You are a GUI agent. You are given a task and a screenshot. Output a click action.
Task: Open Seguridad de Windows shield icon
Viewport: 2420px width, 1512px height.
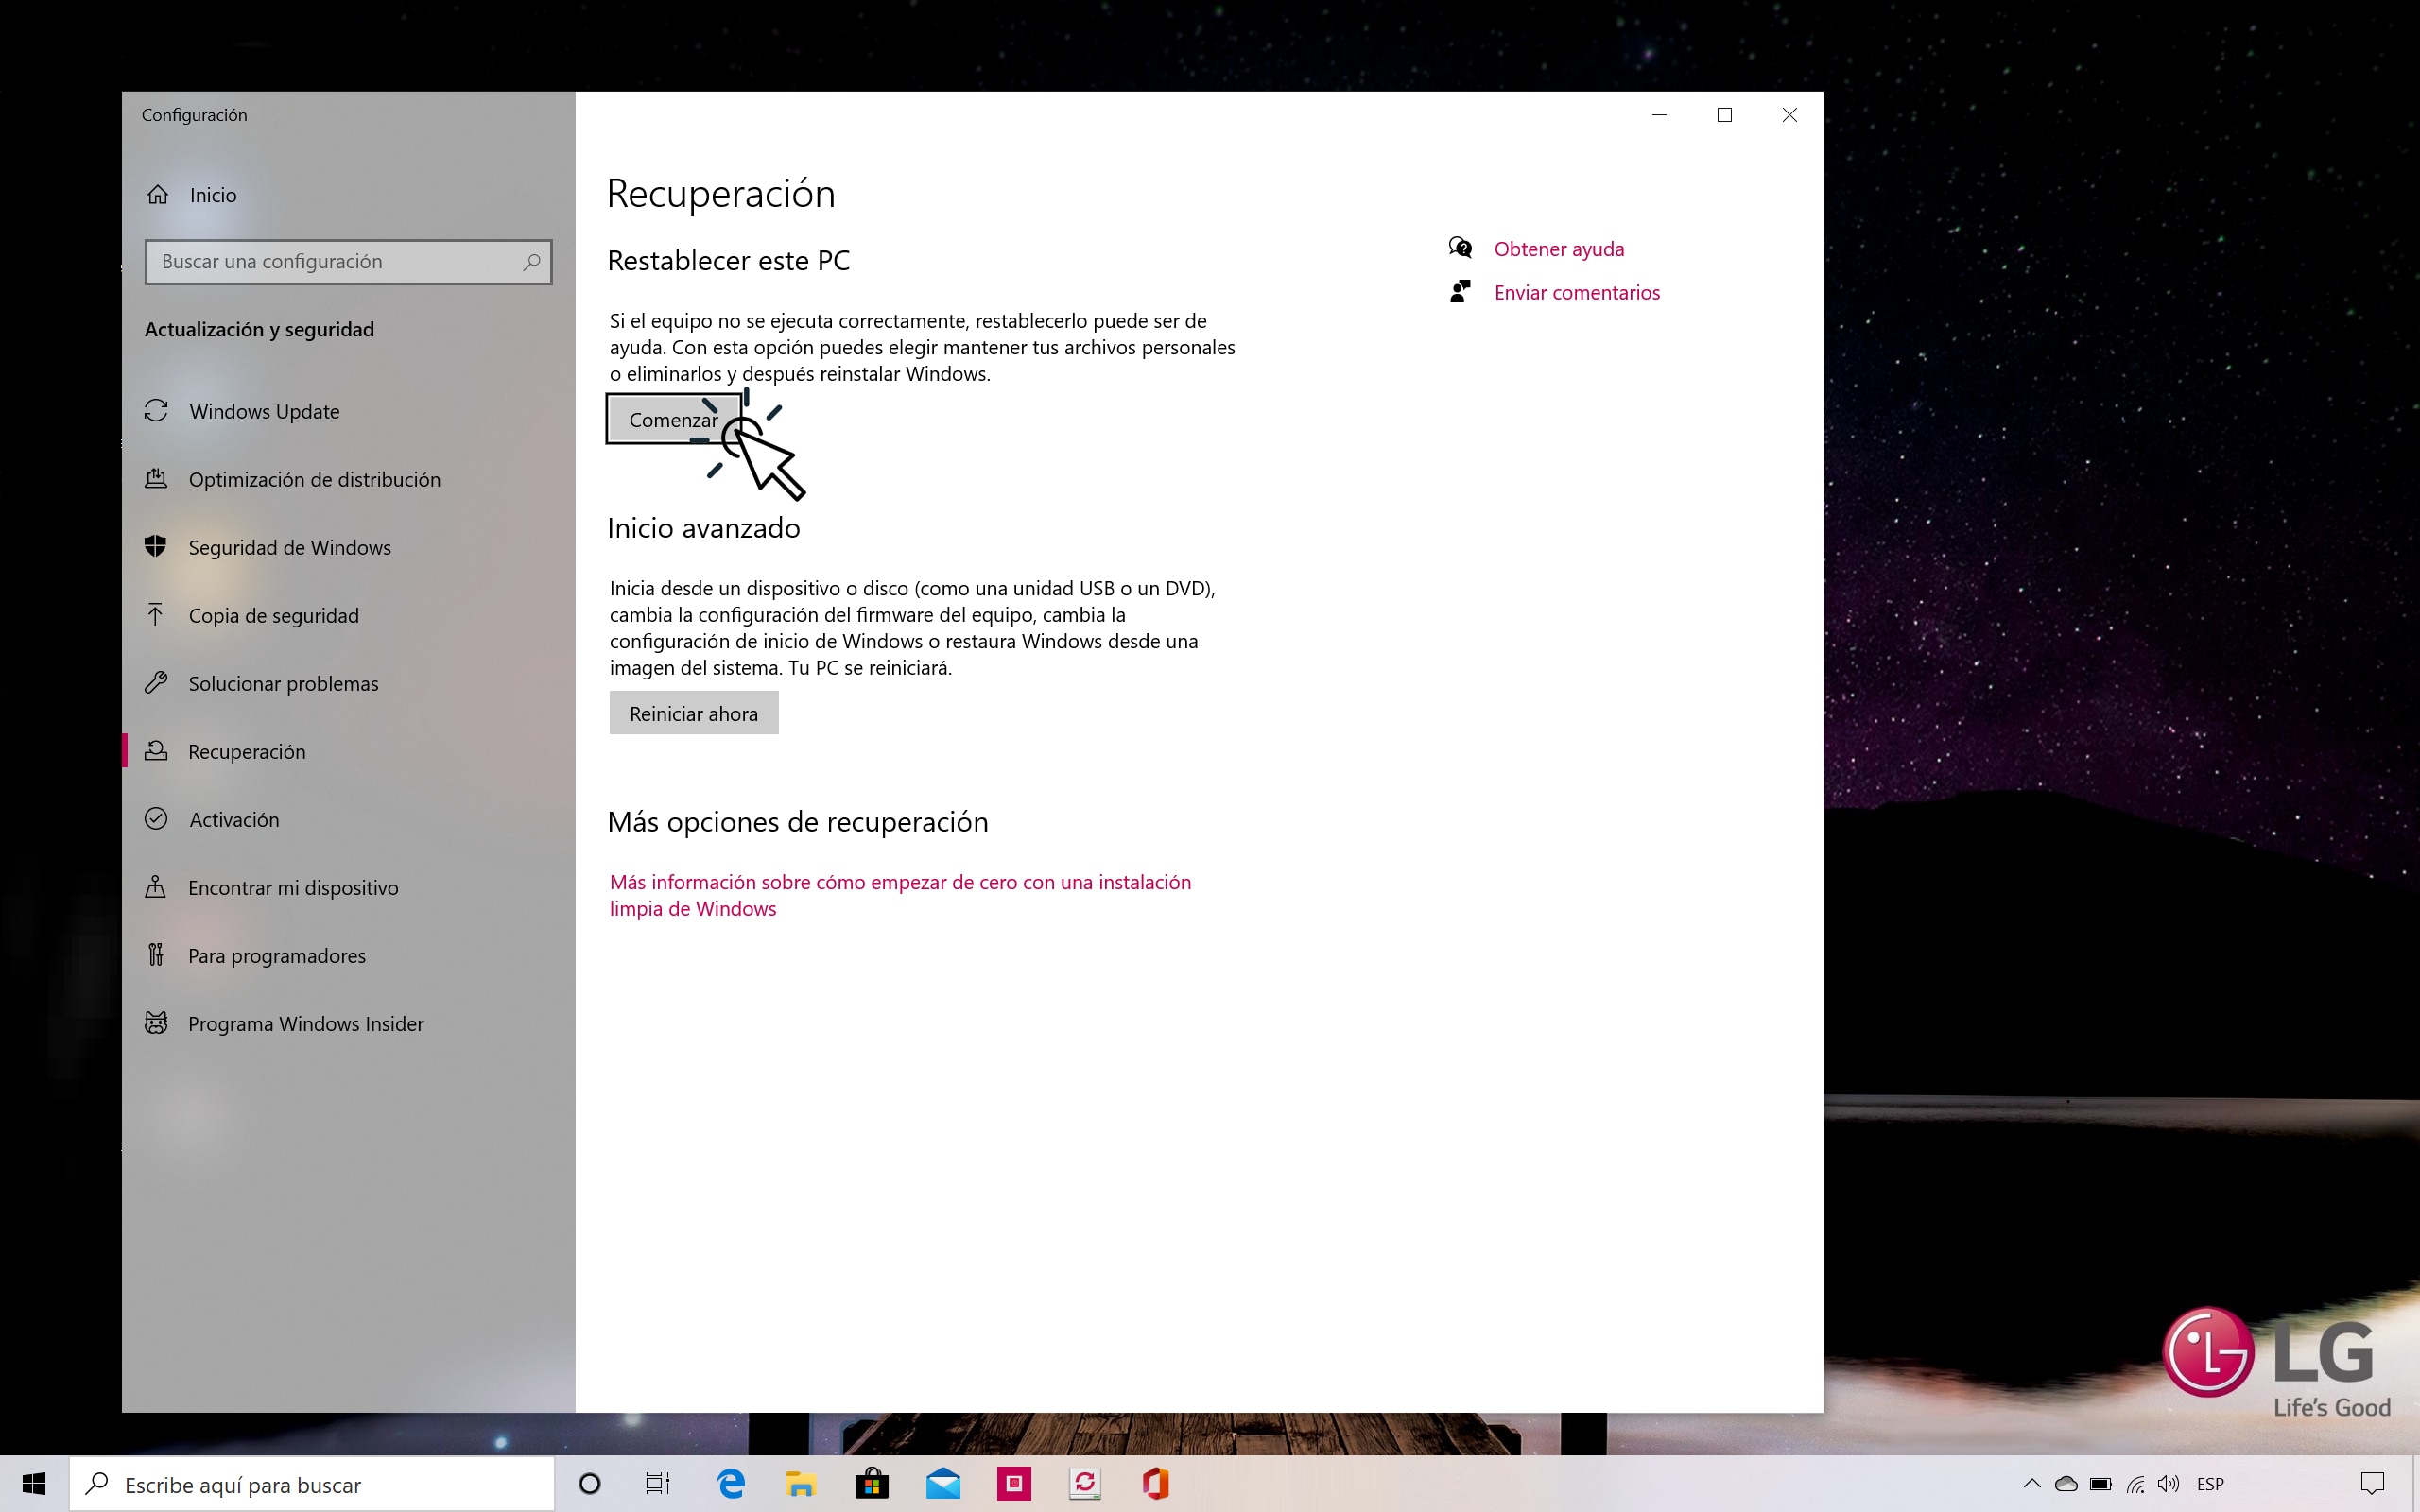click(156, 547)
